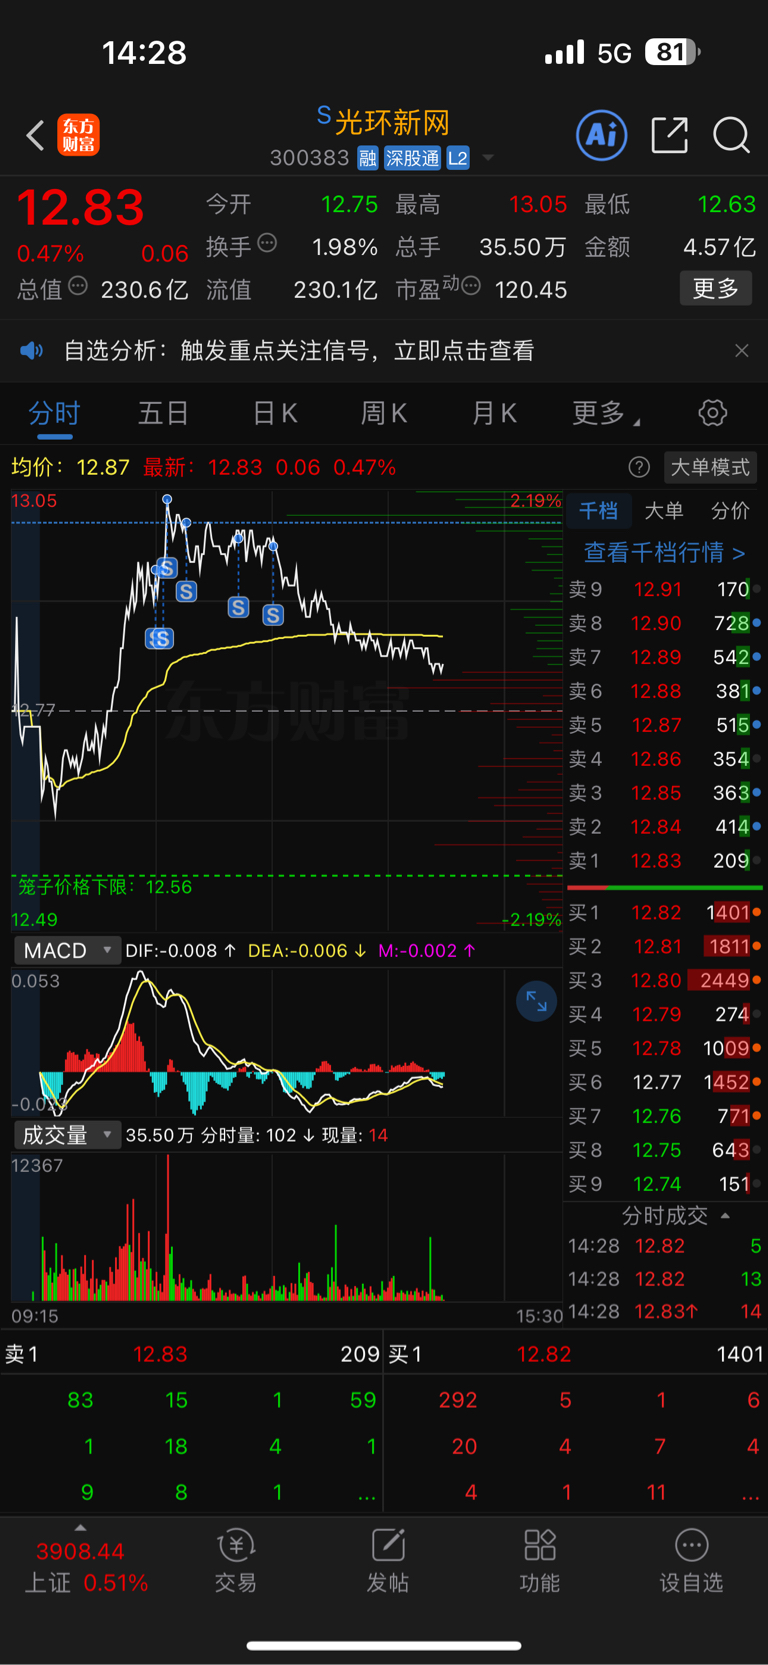The width and height of the screenshot is (768, 1665).
Task: Tap 买9 order row at 12.74
Action: (664, 1184)
